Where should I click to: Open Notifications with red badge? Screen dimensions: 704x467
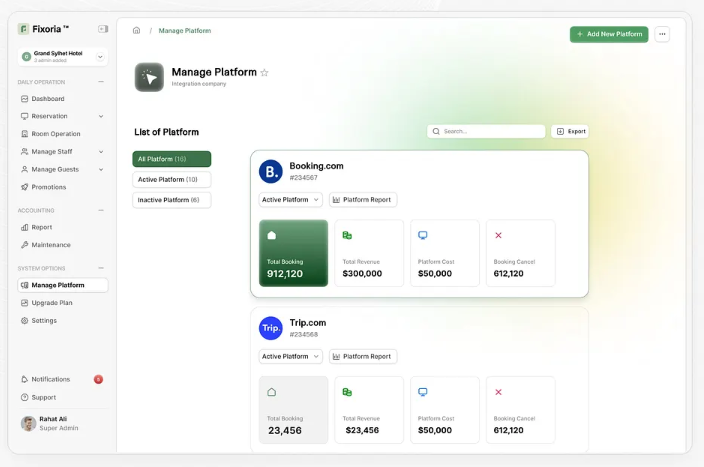pyautogui.click(x=50, y=379)
